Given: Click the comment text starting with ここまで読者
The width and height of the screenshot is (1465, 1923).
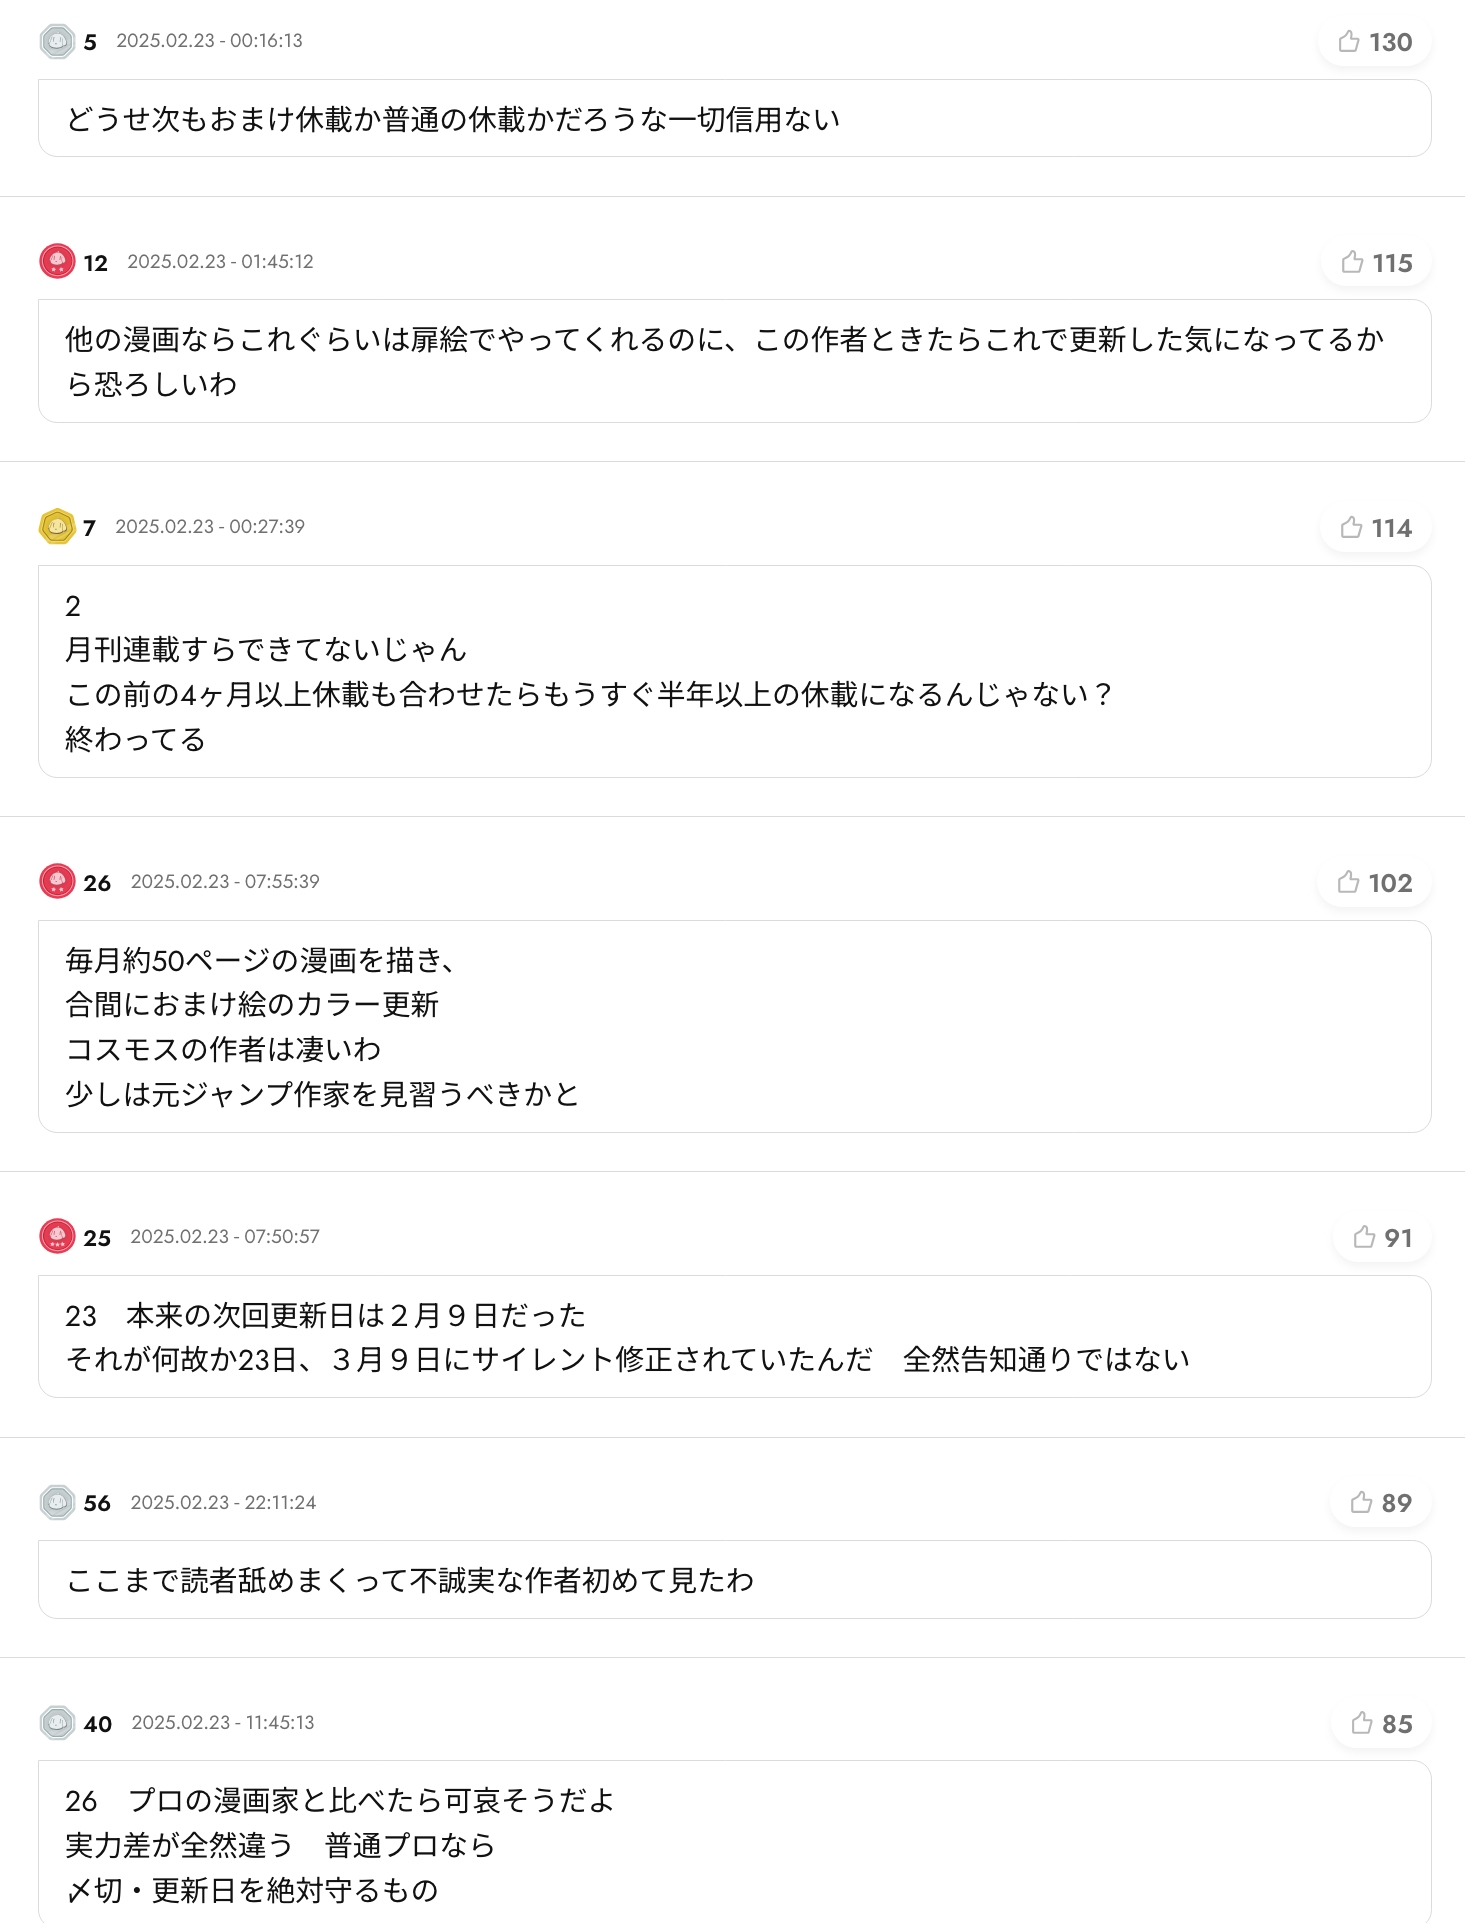Looking at the screenshot, I should (410, 1580).
